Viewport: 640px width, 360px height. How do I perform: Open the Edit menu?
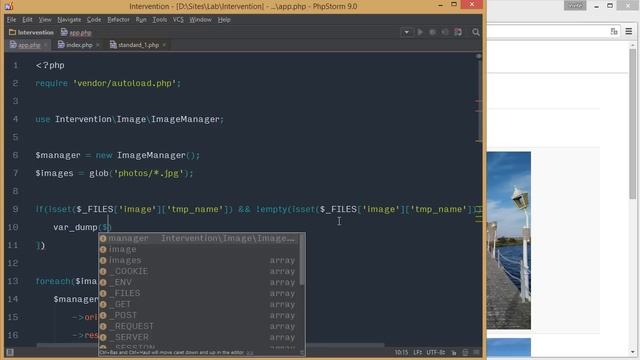click(27, 20)
